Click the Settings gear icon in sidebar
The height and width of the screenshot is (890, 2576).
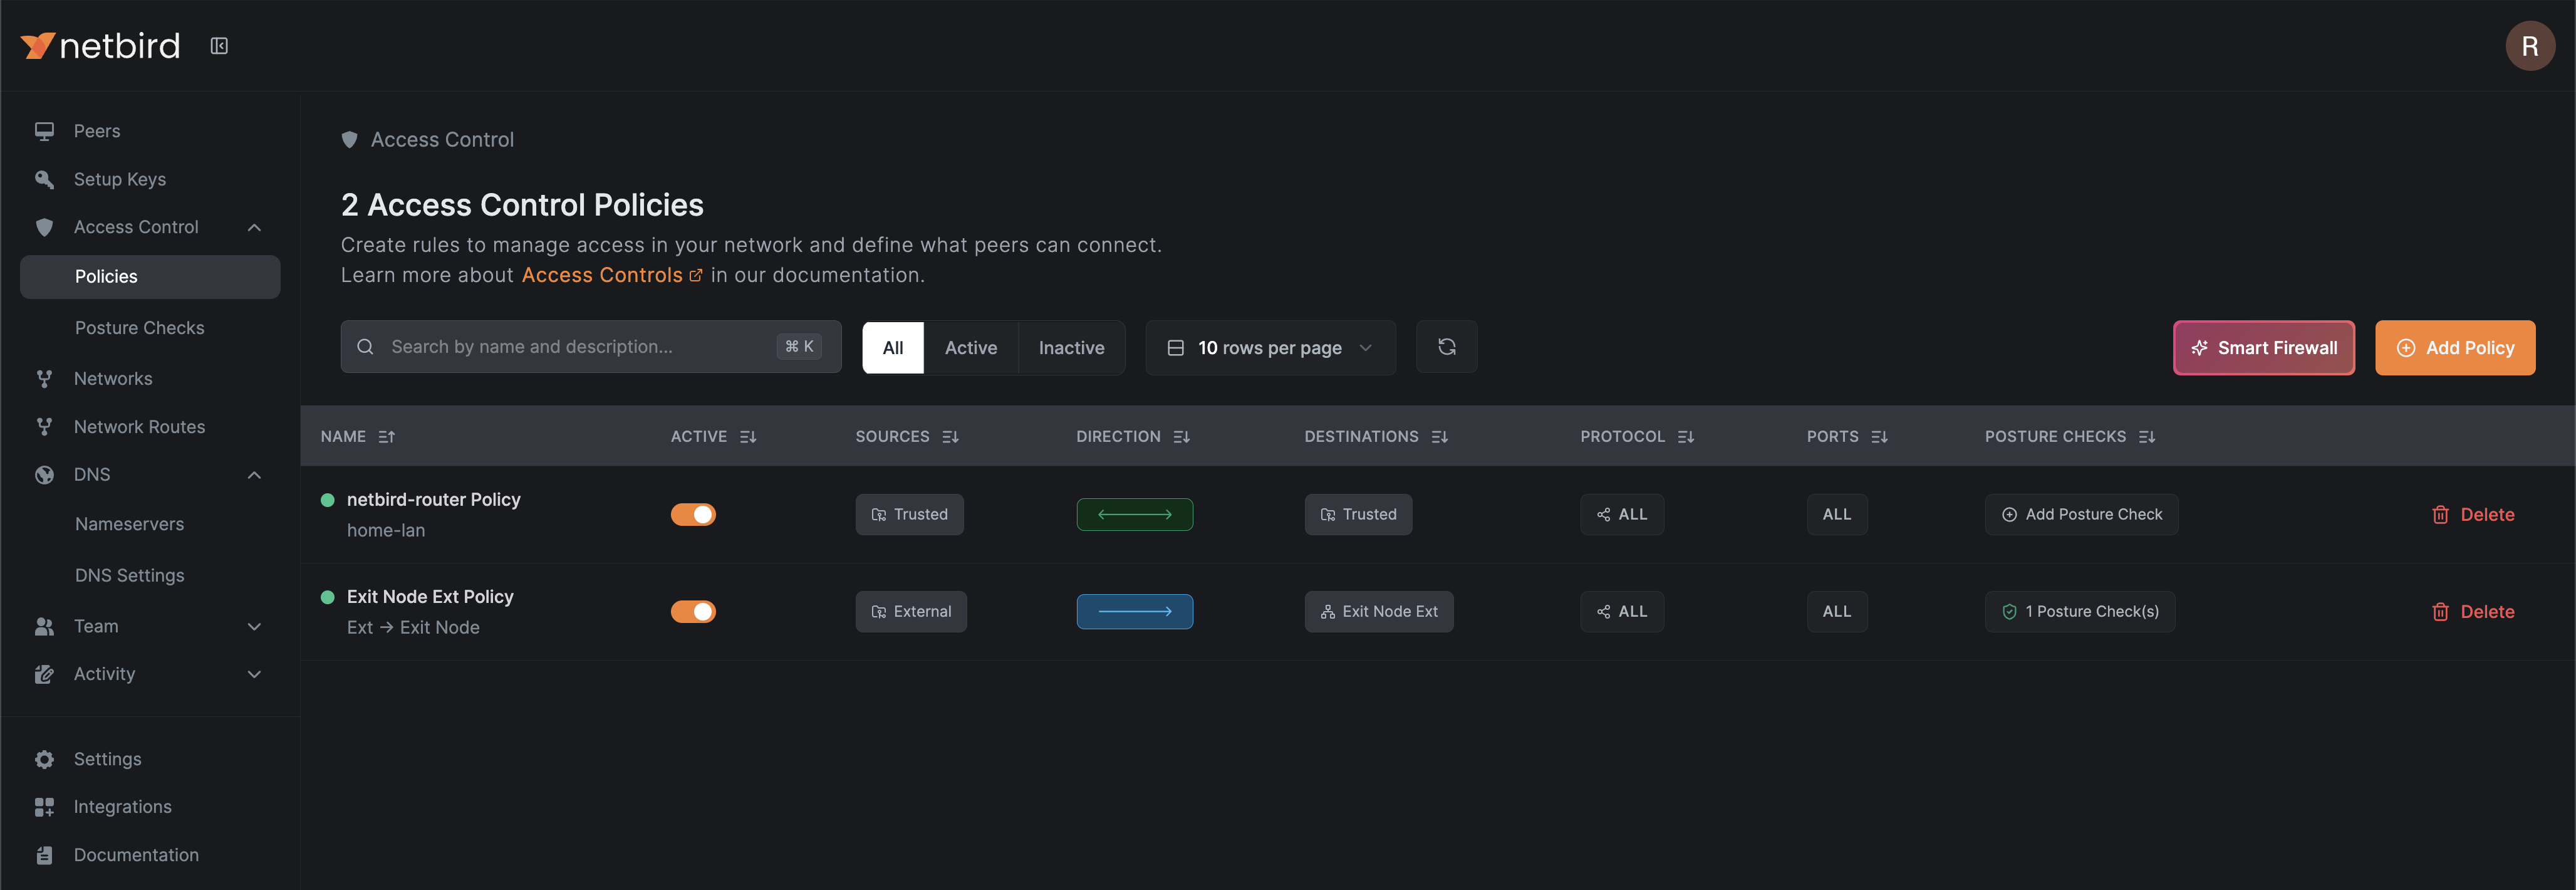[x=44, y=759]
